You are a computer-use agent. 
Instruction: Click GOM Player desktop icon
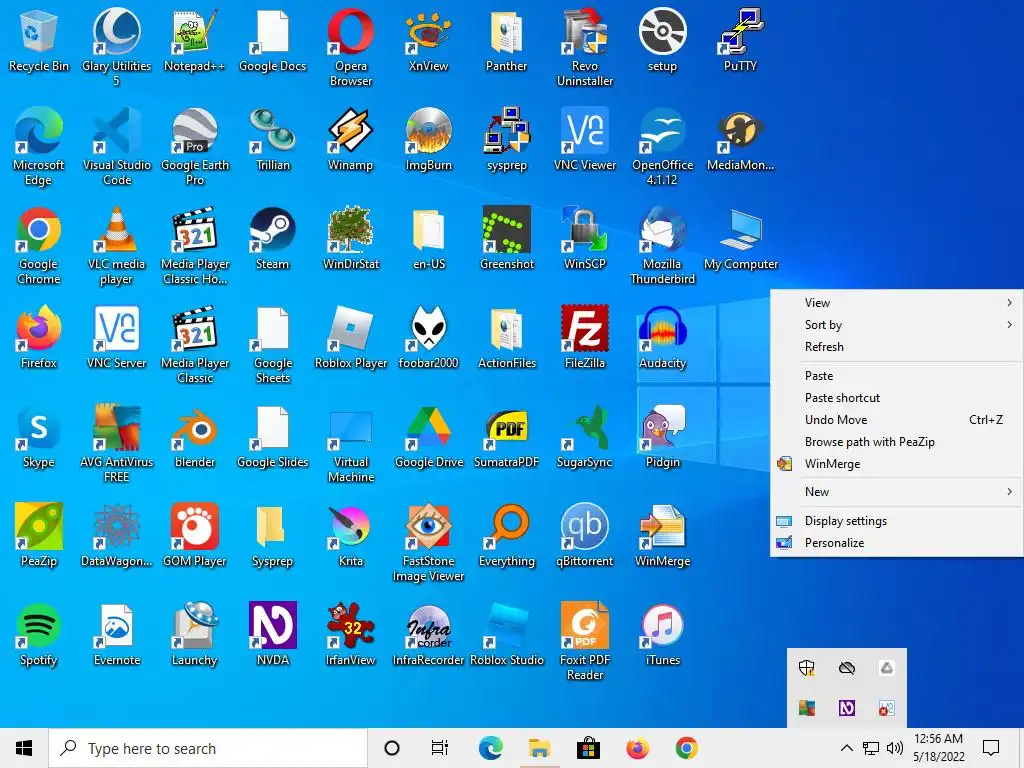[194, 536]
